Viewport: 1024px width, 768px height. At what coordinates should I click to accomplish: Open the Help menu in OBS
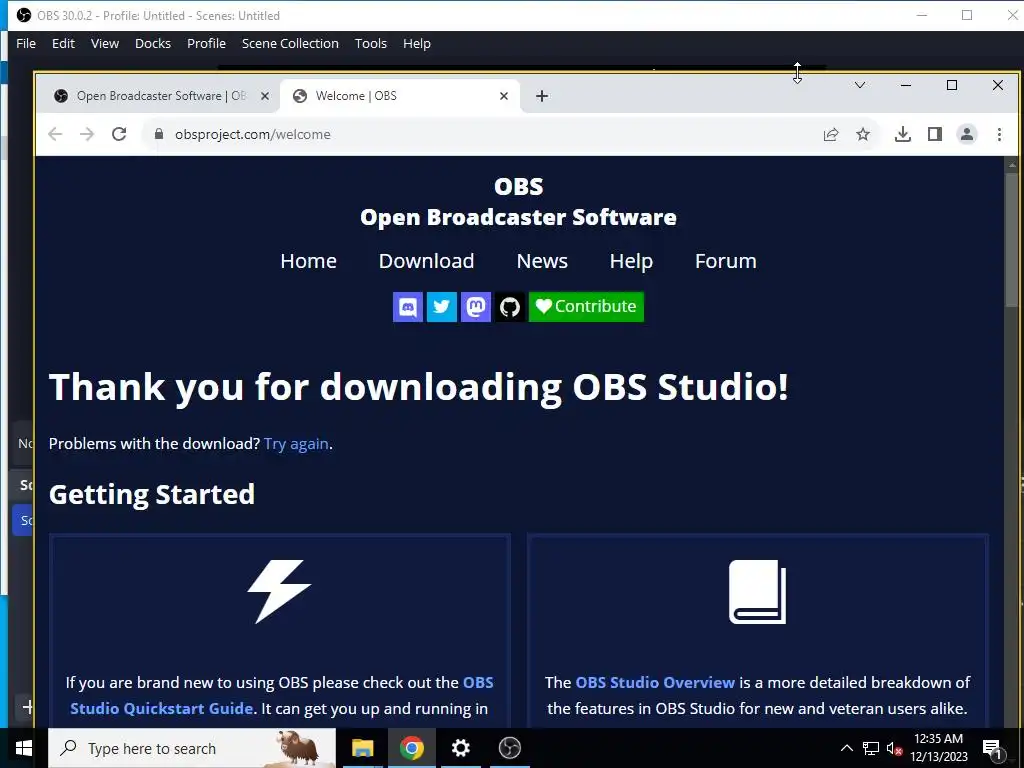click(x=417, y=44)
